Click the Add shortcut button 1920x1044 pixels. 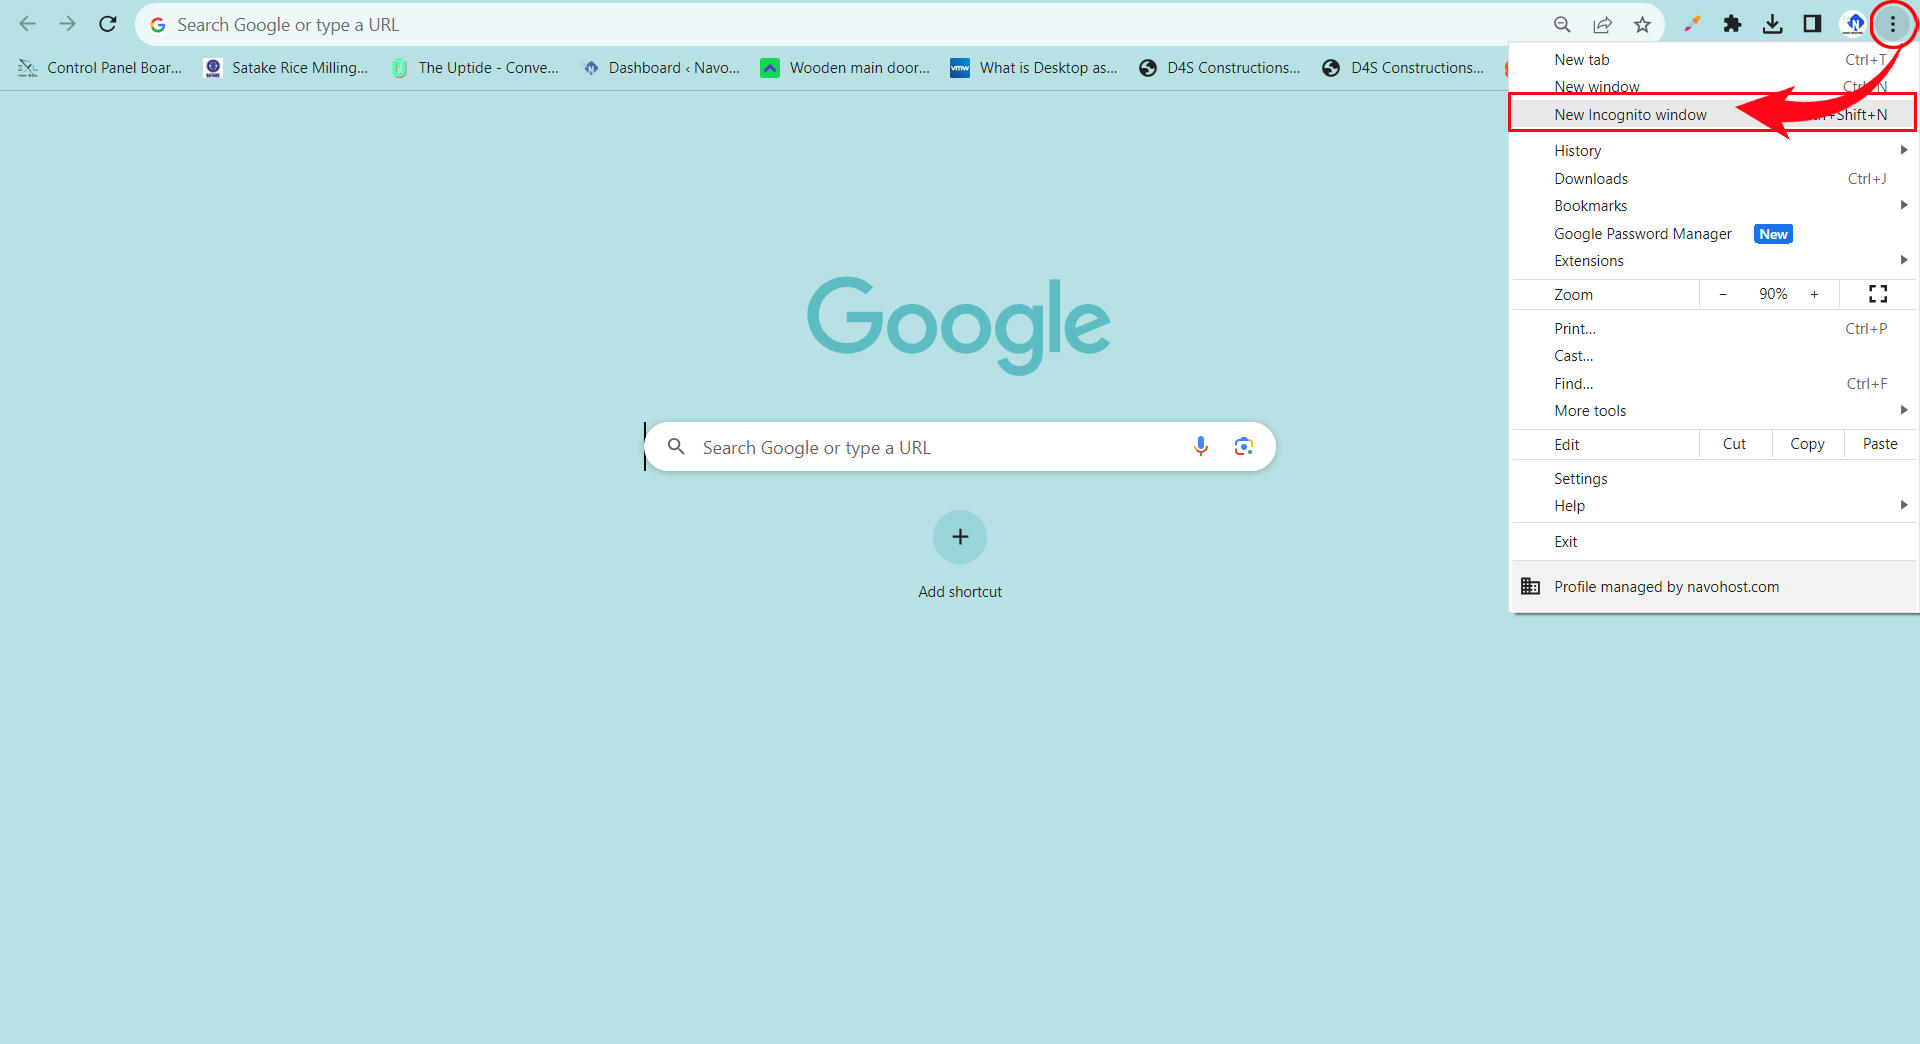(x=960, y=537)
